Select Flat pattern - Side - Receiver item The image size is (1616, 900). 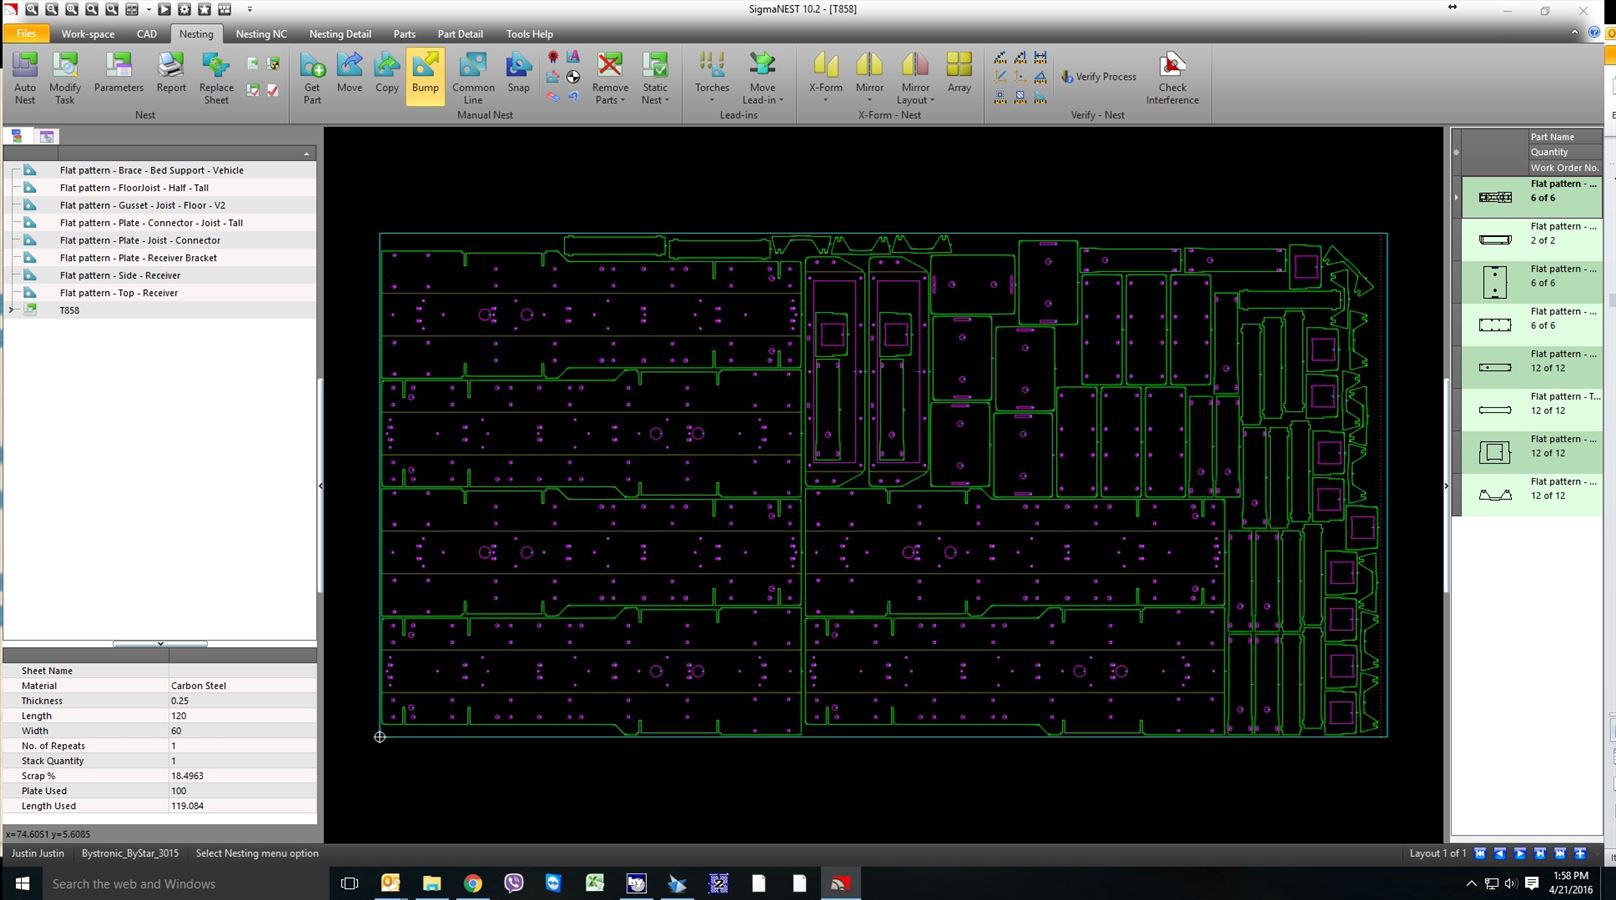point(120,275)
